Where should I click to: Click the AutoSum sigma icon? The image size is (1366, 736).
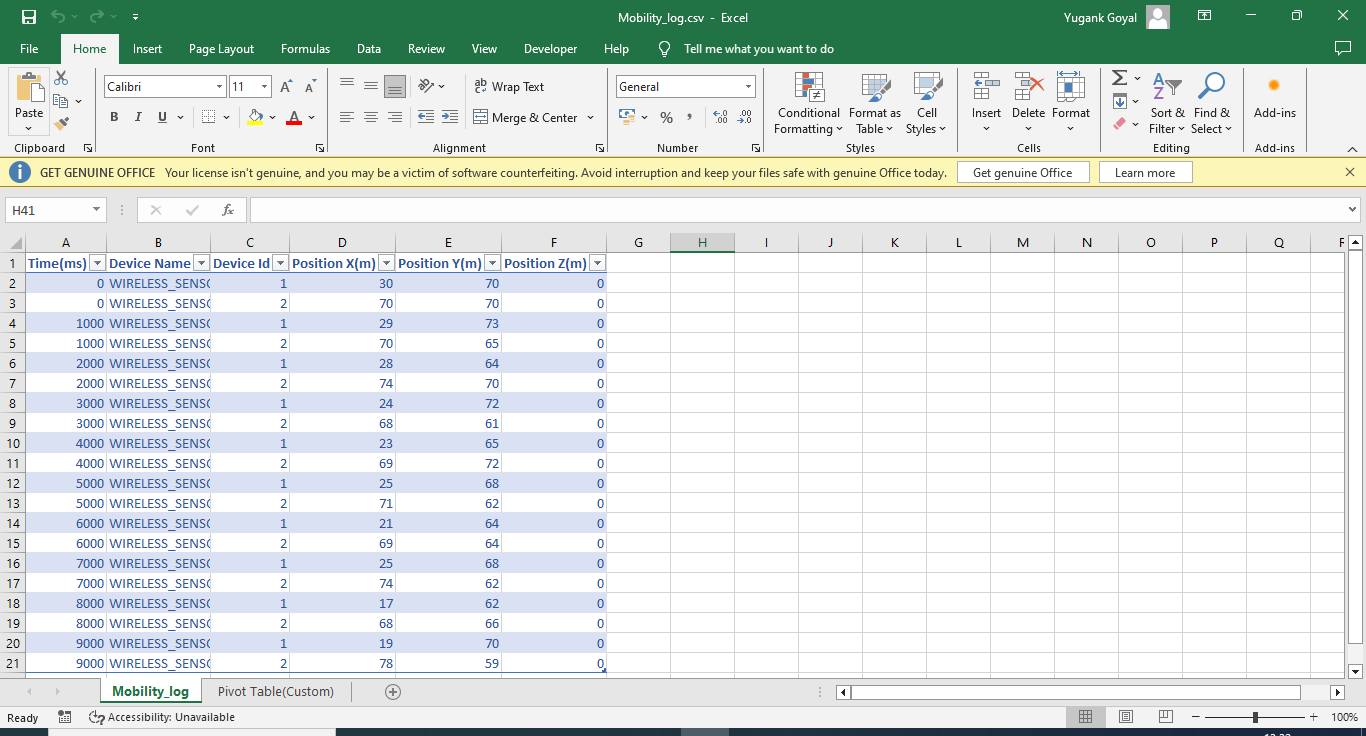(1120, 78)
